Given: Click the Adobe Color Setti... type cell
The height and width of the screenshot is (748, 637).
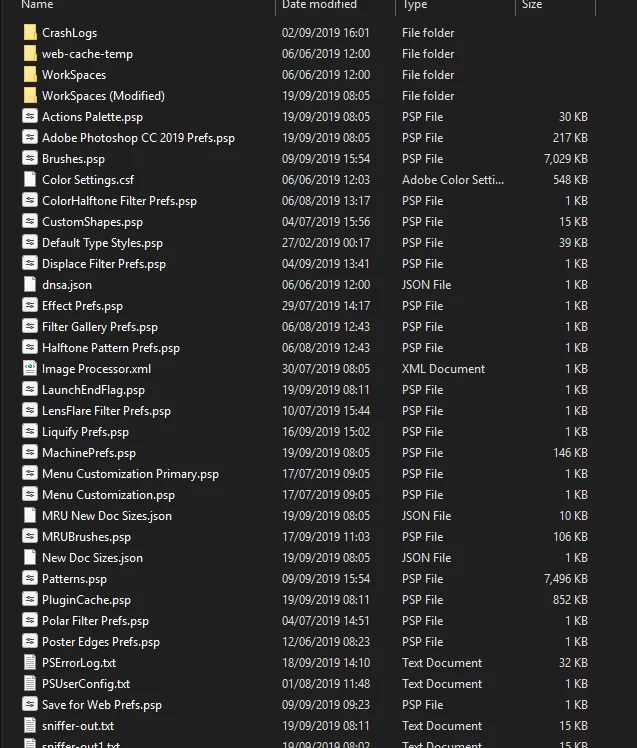Looking at the screenshot, I should tap(453, 179).
